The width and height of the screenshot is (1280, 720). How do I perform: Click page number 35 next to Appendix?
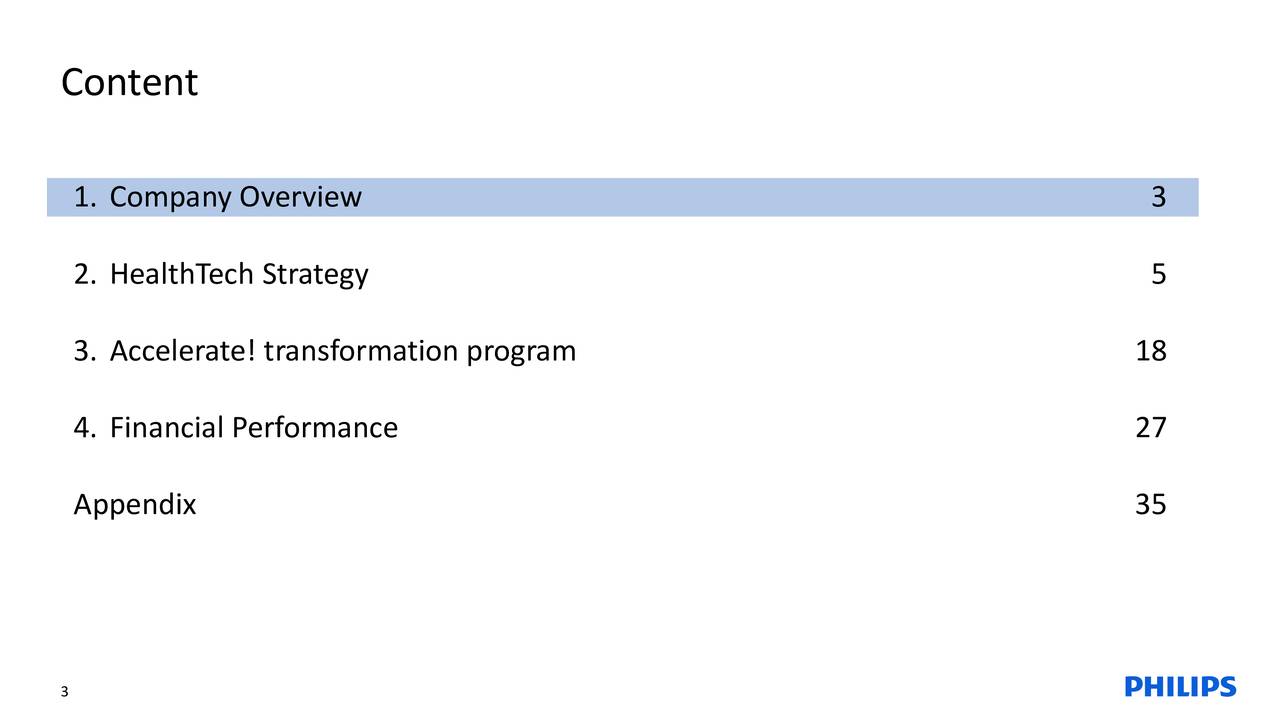click(1151, 506)
